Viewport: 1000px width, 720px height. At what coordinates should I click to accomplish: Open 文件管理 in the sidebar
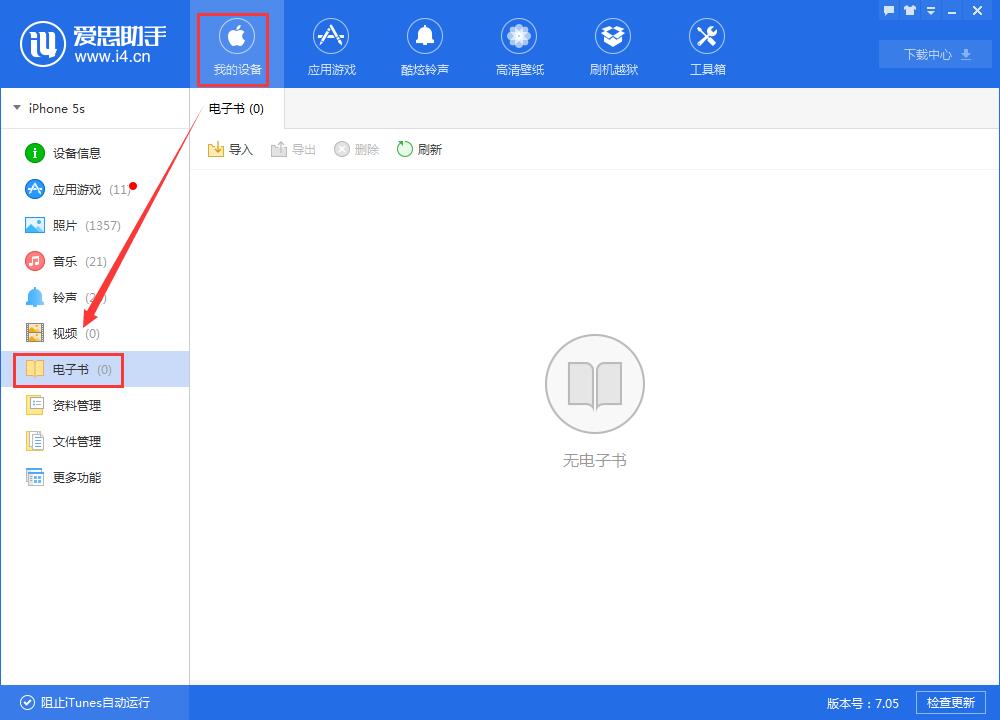[x=94, y=441]
